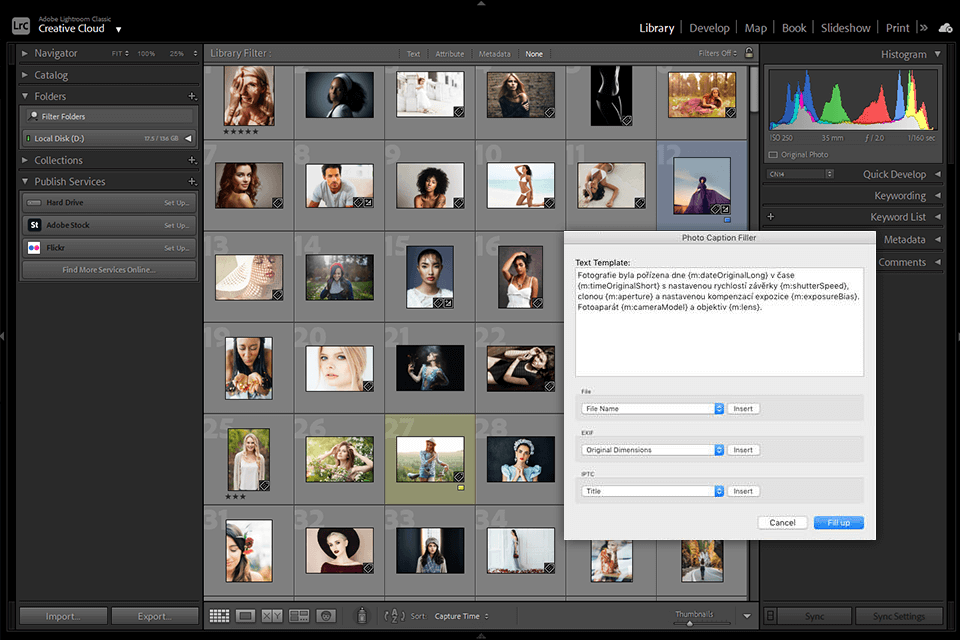The image size is (960, 640).
Task: Click the grid vertical scrollbar
Action: pyautogui.click(x=754, y=89)
